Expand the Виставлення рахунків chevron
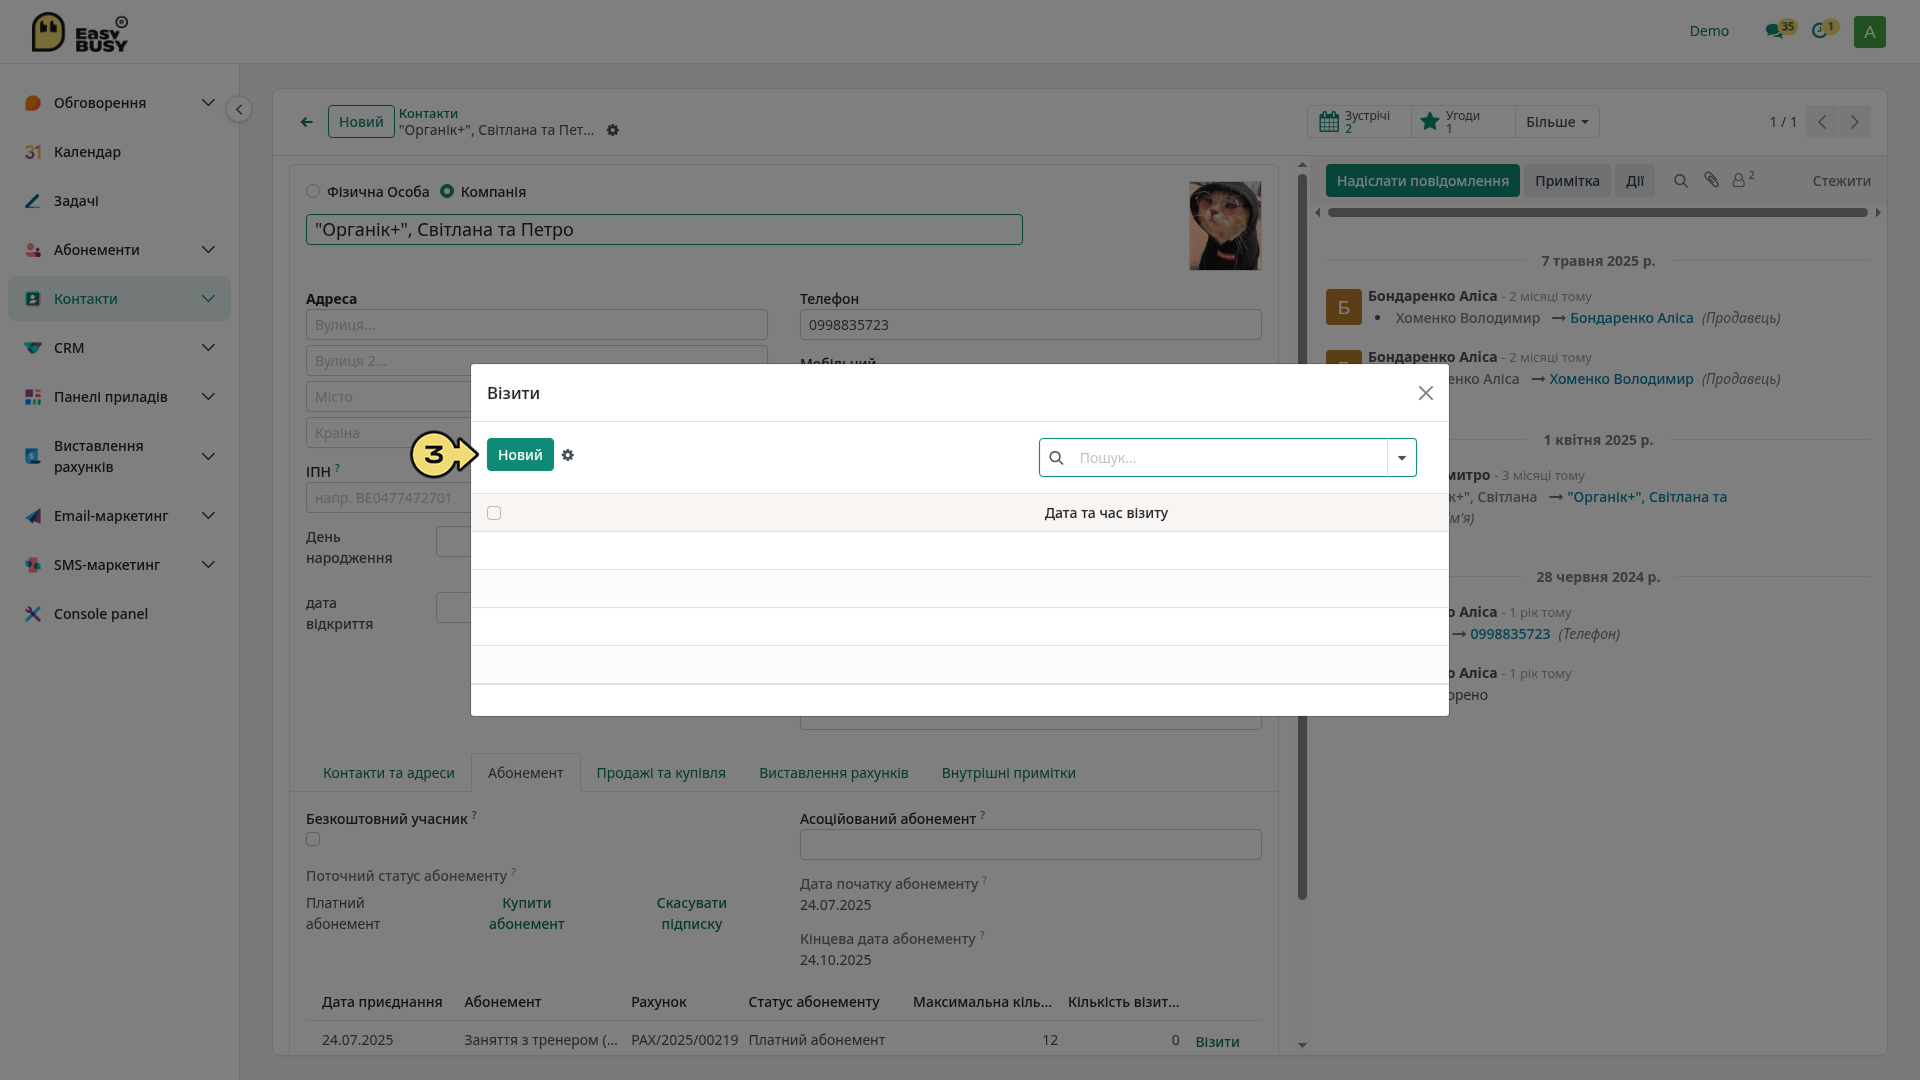 click(x=208, y=457)
